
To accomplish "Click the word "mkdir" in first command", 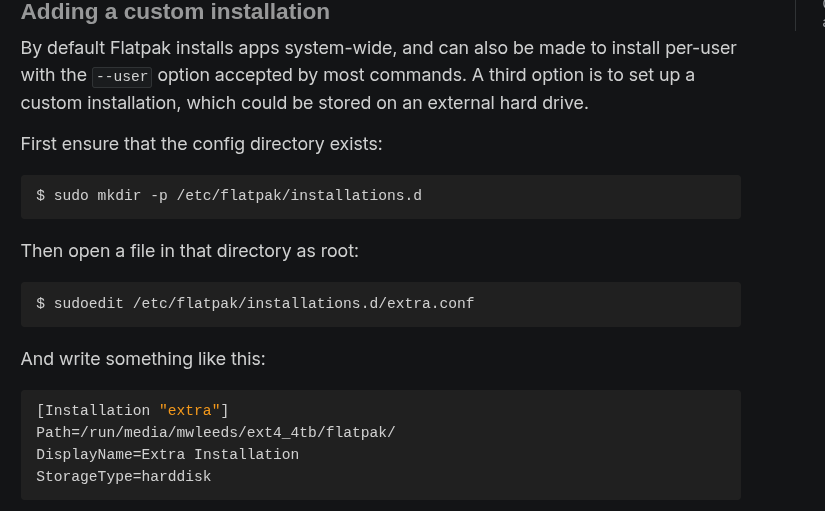I will coord(119,196).
